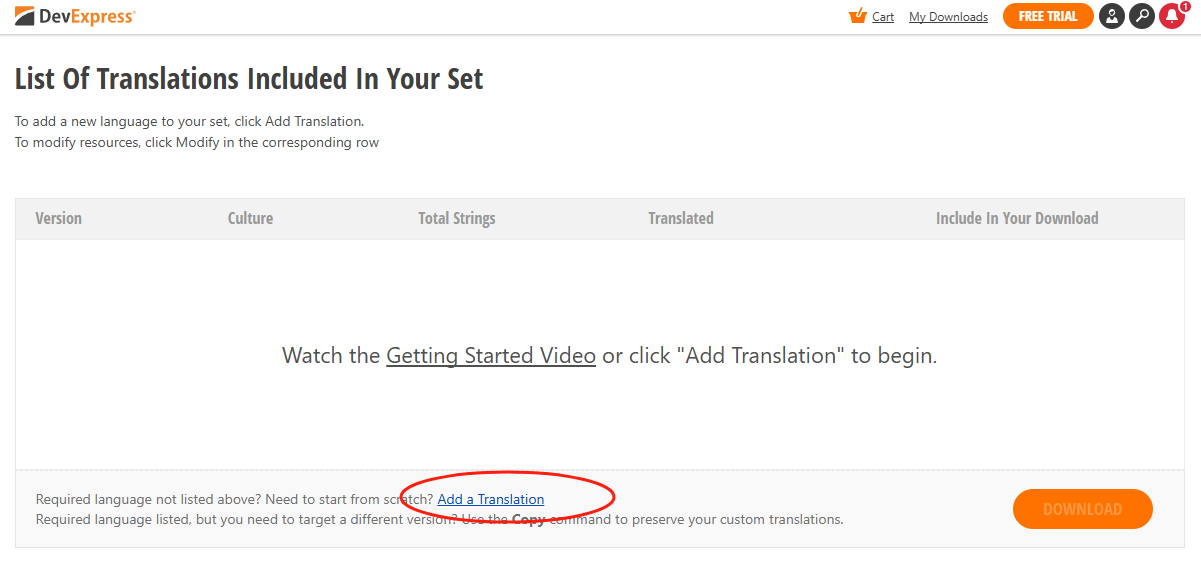Click the Add a Translation link
The height and width of the screenshot is (569, 1201).
tap(491, 499)
